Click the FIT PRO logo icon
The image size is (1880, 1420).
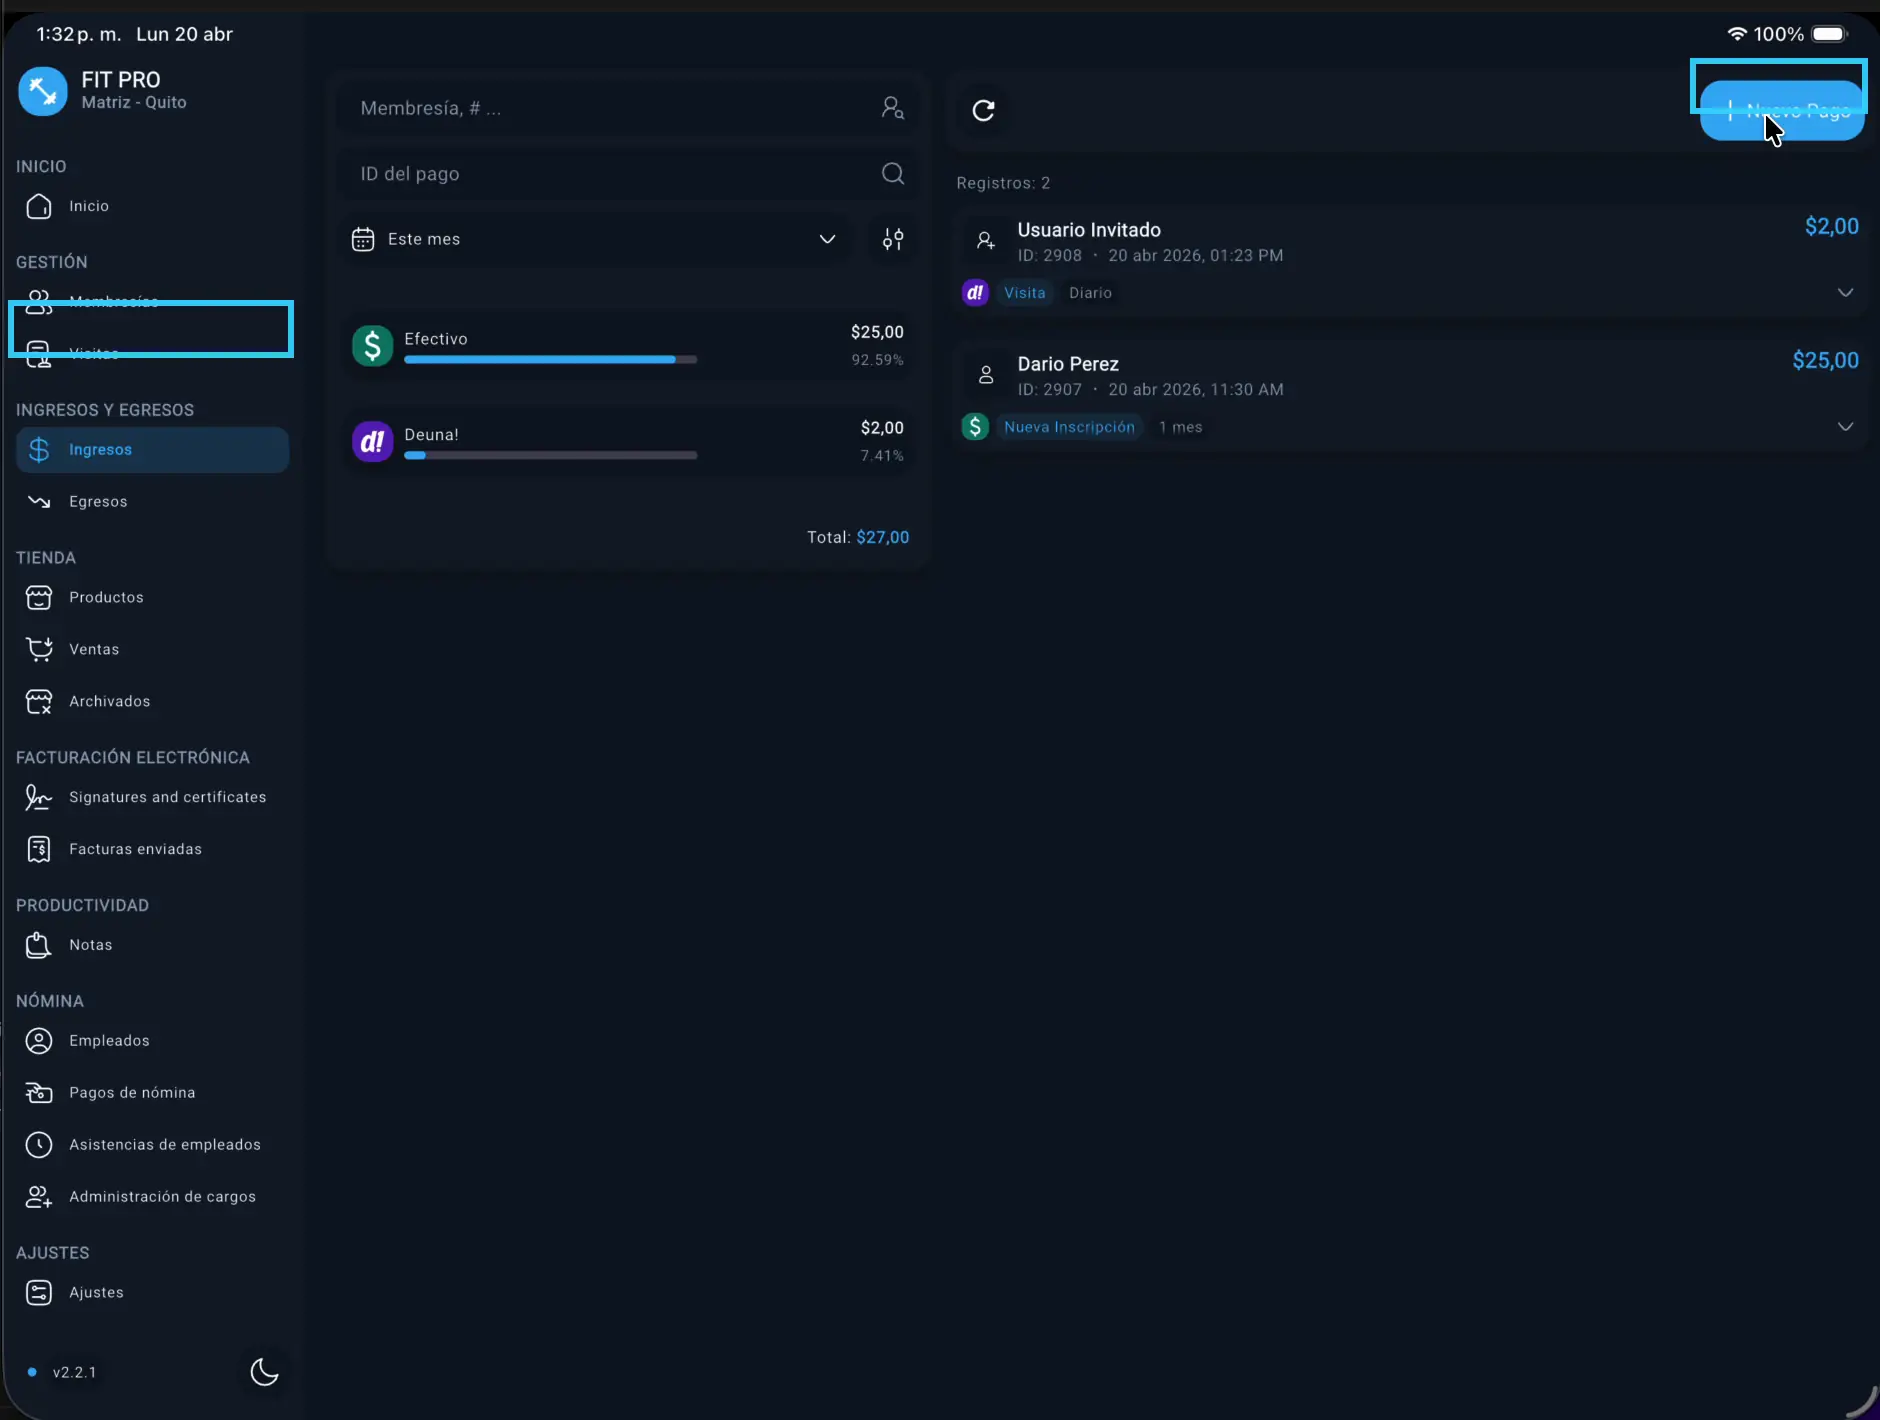click(43, 91)
